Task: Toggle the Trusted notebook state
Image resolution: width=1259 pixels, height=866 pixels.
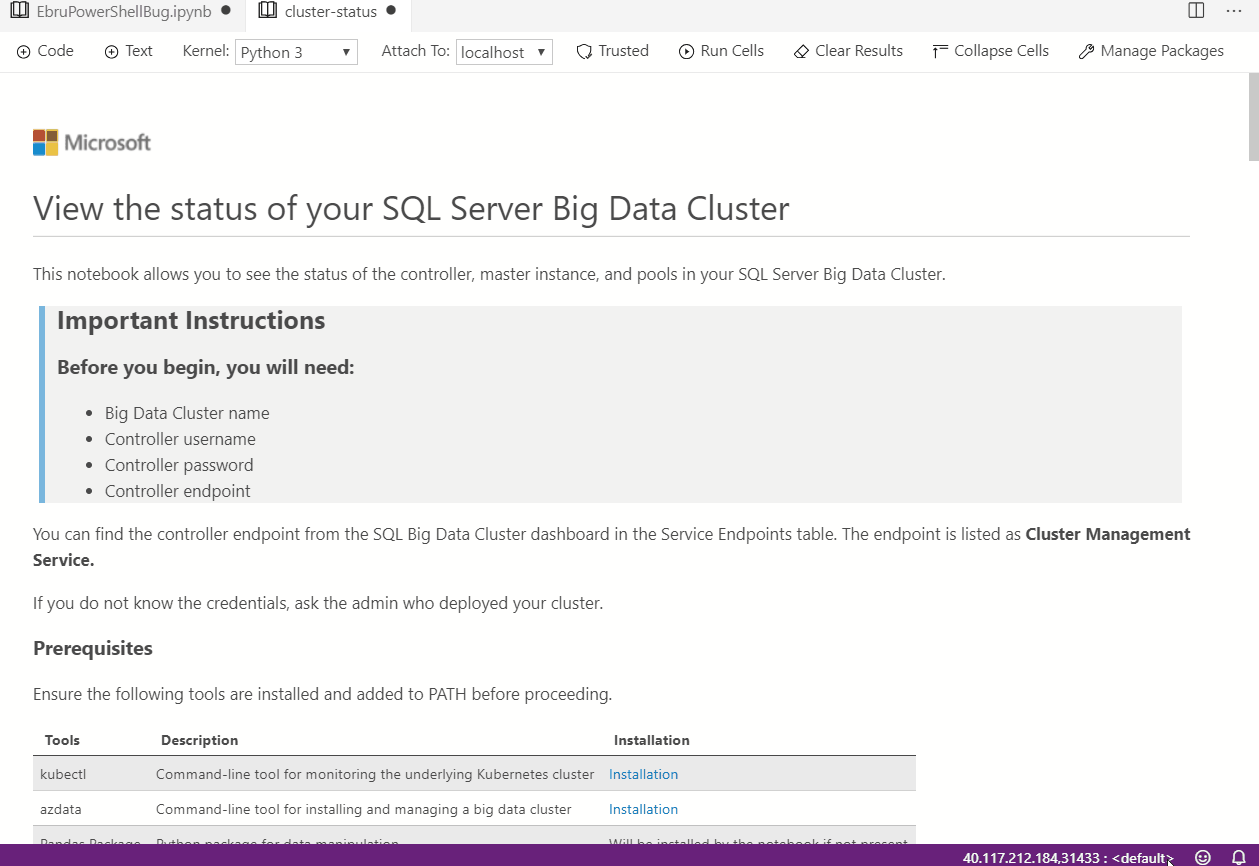Action: (x=612, y=51)
